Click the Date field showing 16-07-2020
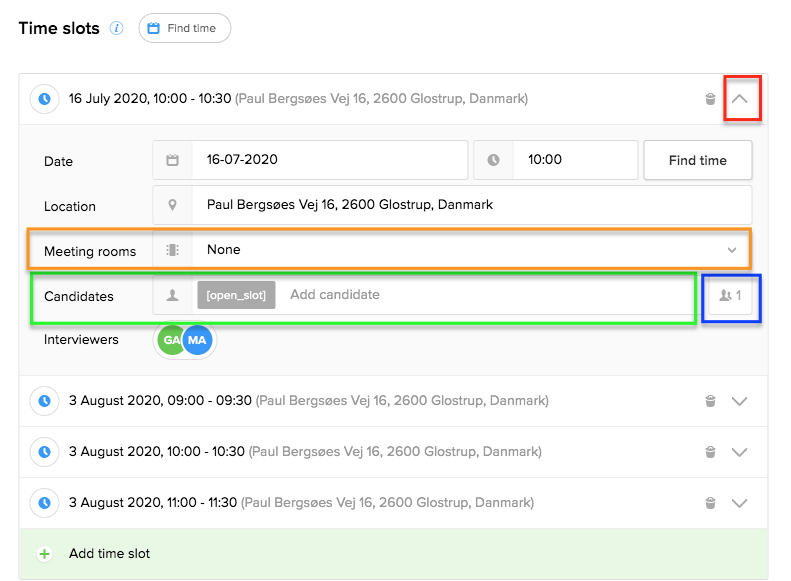The width and height of the screenshot is (791, 581). [328, 160]
